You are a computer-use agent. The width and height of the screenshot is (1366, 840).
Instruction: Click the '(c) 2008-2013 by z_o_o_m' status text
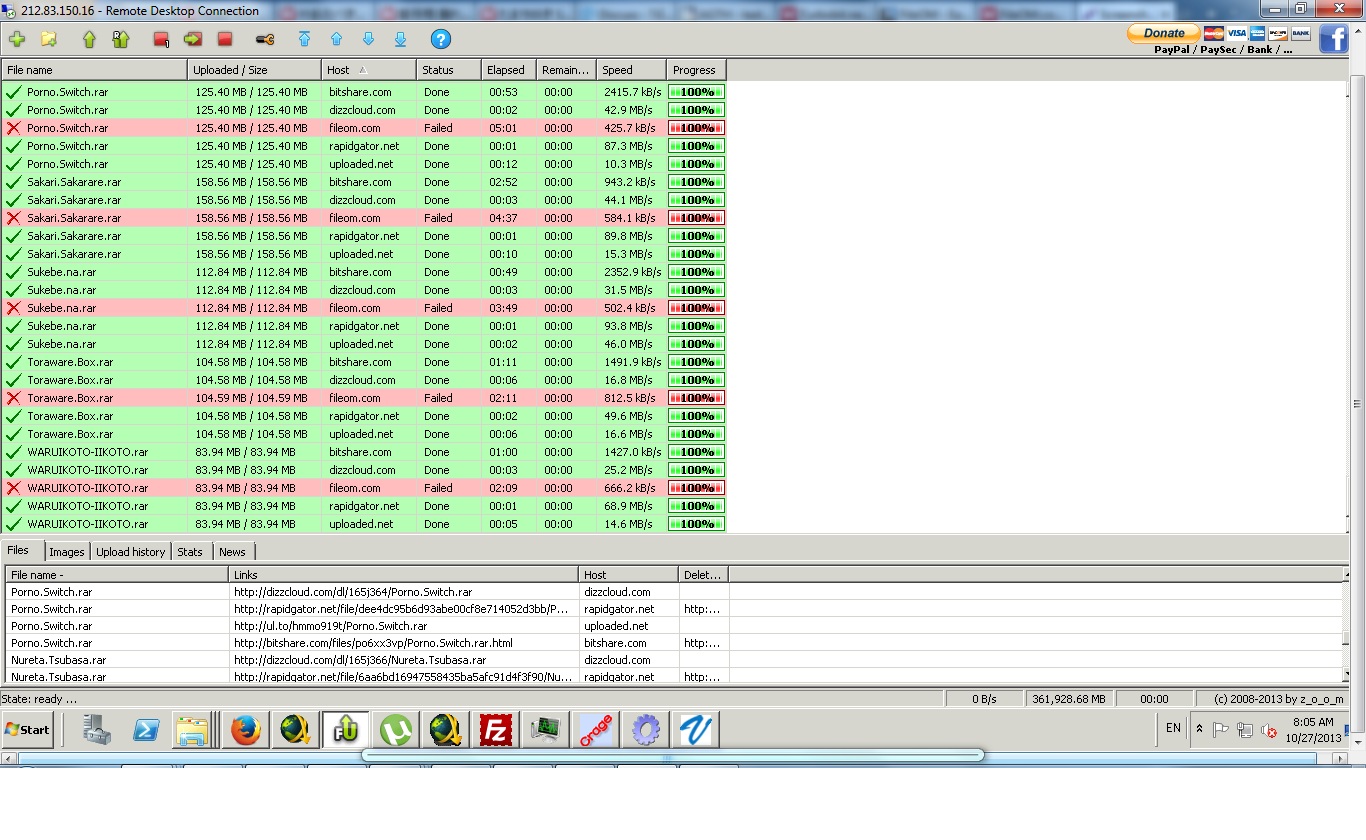click(x=1279, y=699)
